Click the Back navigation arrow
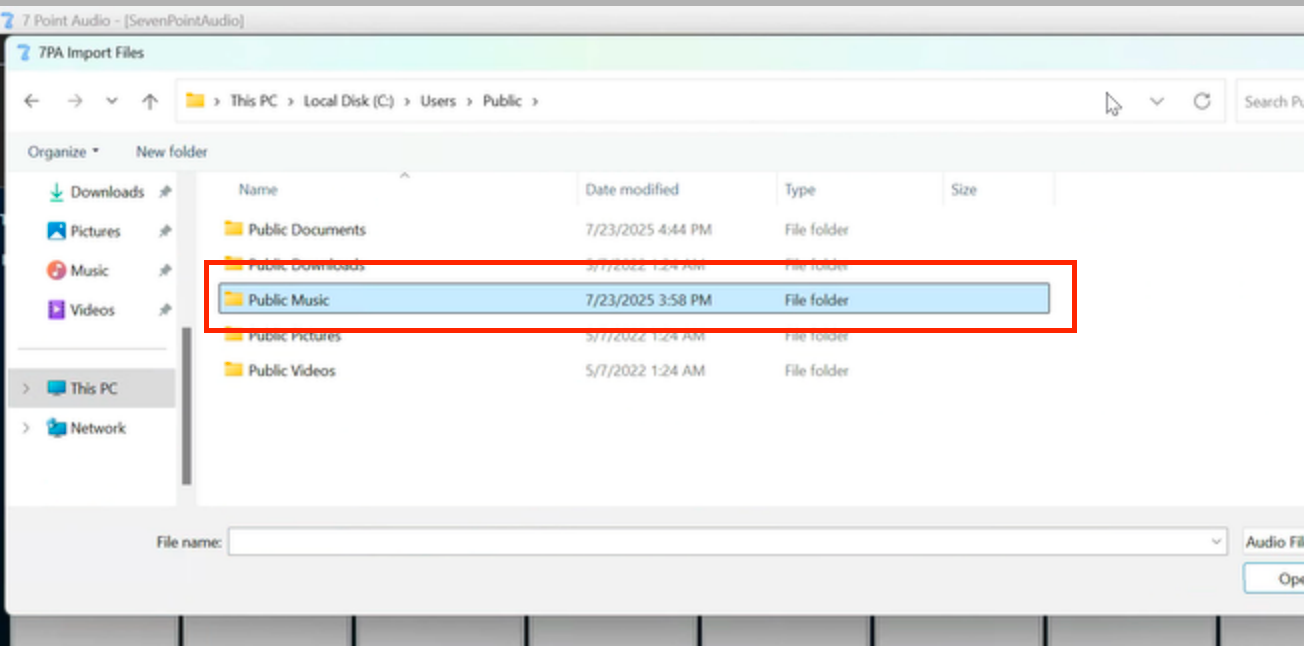The width and height of the screenshot is (1304, 646). (x=32, y=101)
